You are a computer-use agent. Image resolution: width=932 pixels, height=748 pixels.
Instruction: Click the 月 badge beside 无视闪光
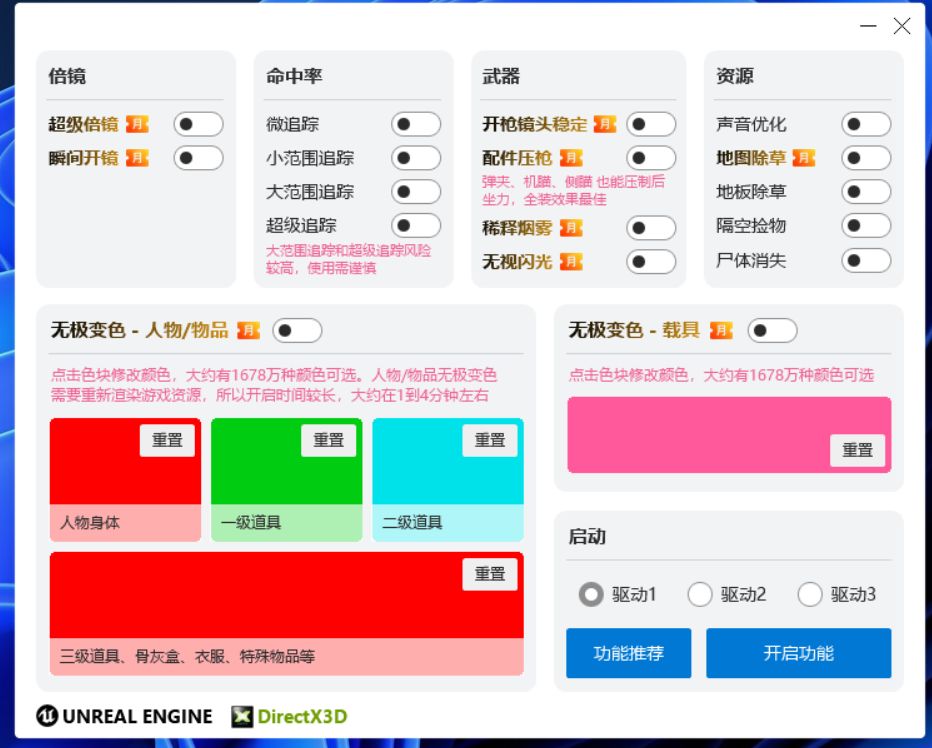(571, 262)
